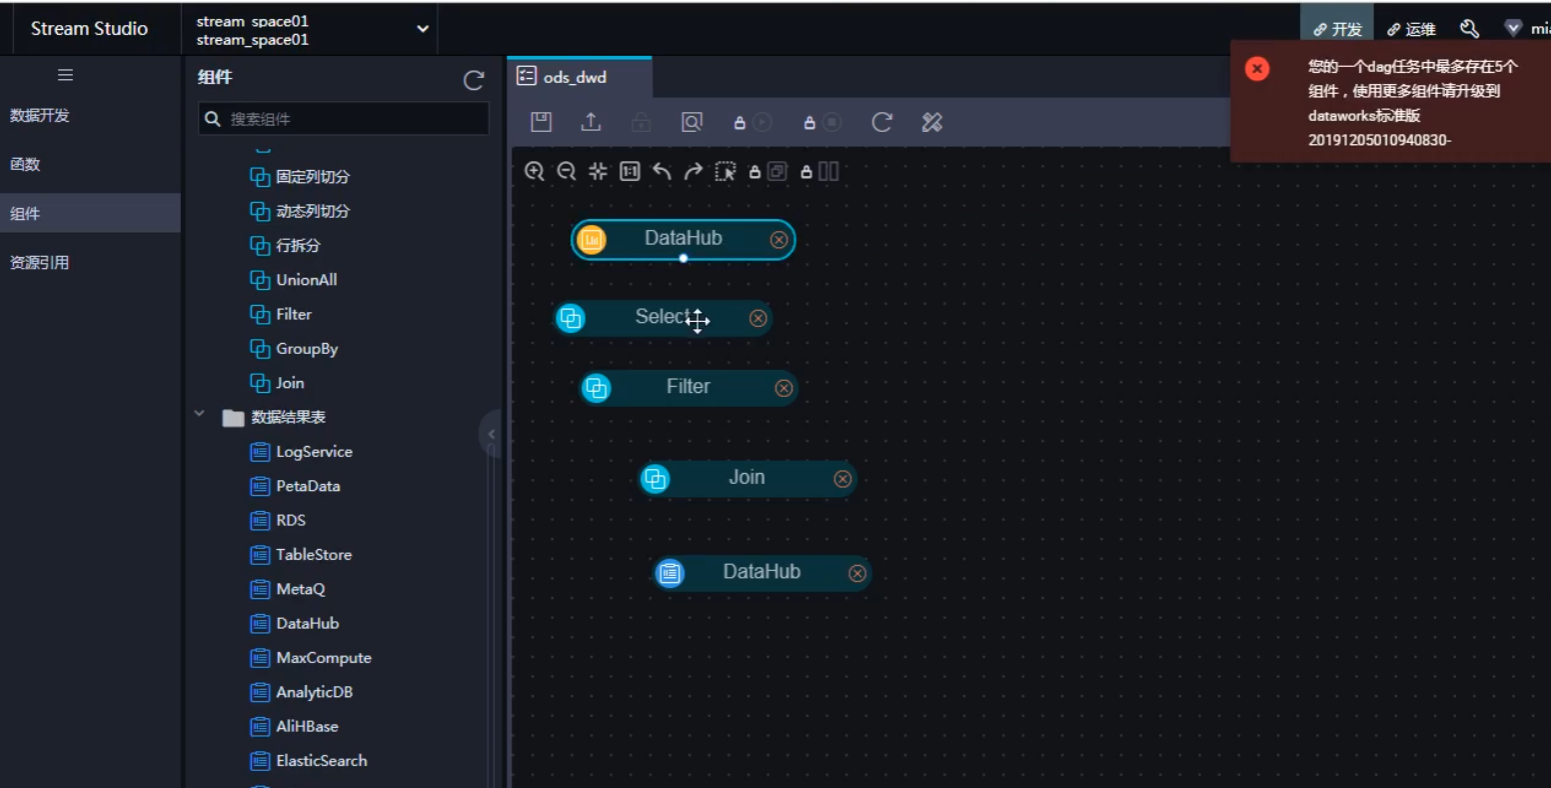The height and width of the screenshot is (788, 1551).
Task: Select the MaxCompute result table
Action: [311, 658]
